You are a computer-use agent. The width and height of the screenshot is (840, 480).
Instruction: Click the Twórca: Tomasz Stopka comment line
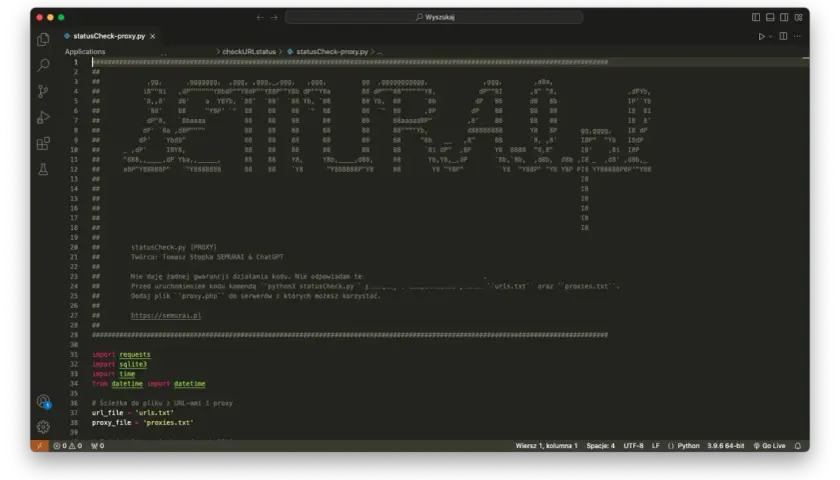[207, 257]
